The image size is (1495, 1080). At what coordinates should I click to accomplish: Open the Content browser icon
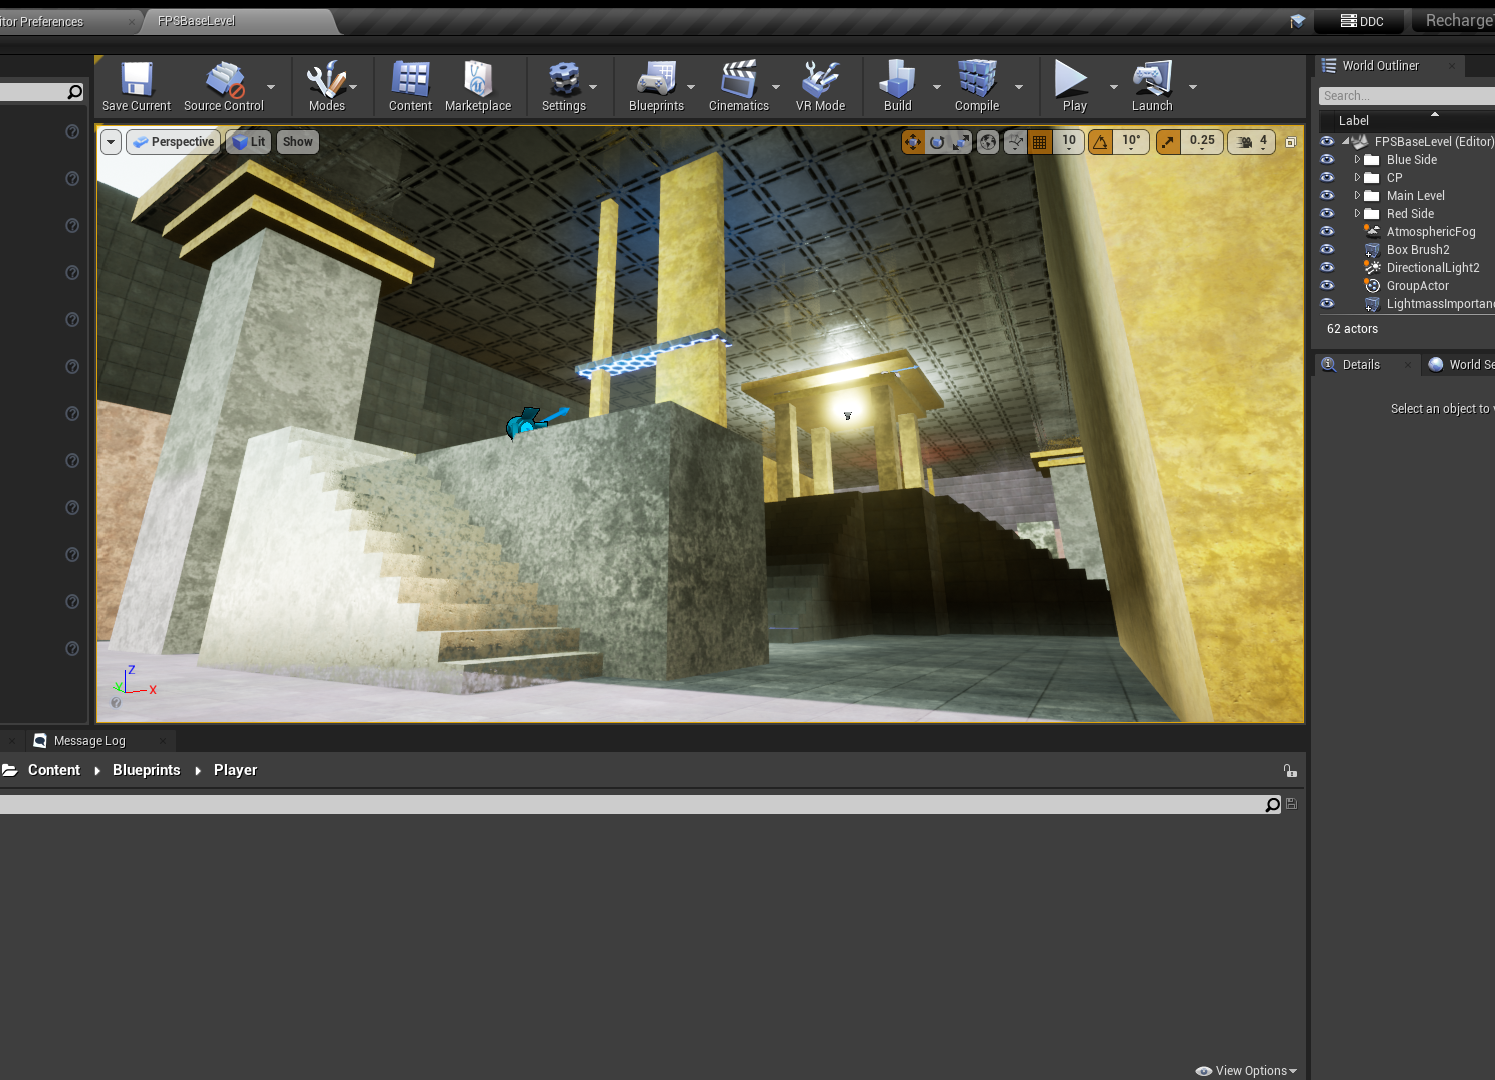click(x=410, y=86)
